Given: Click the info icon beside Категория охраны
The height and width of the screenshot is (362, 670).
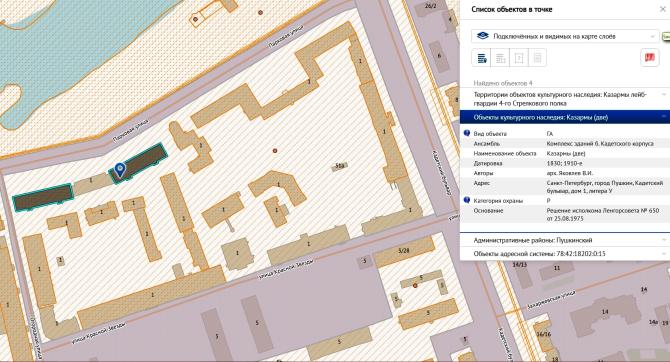Looking at the screenshot, I should [x=467, y=200].
